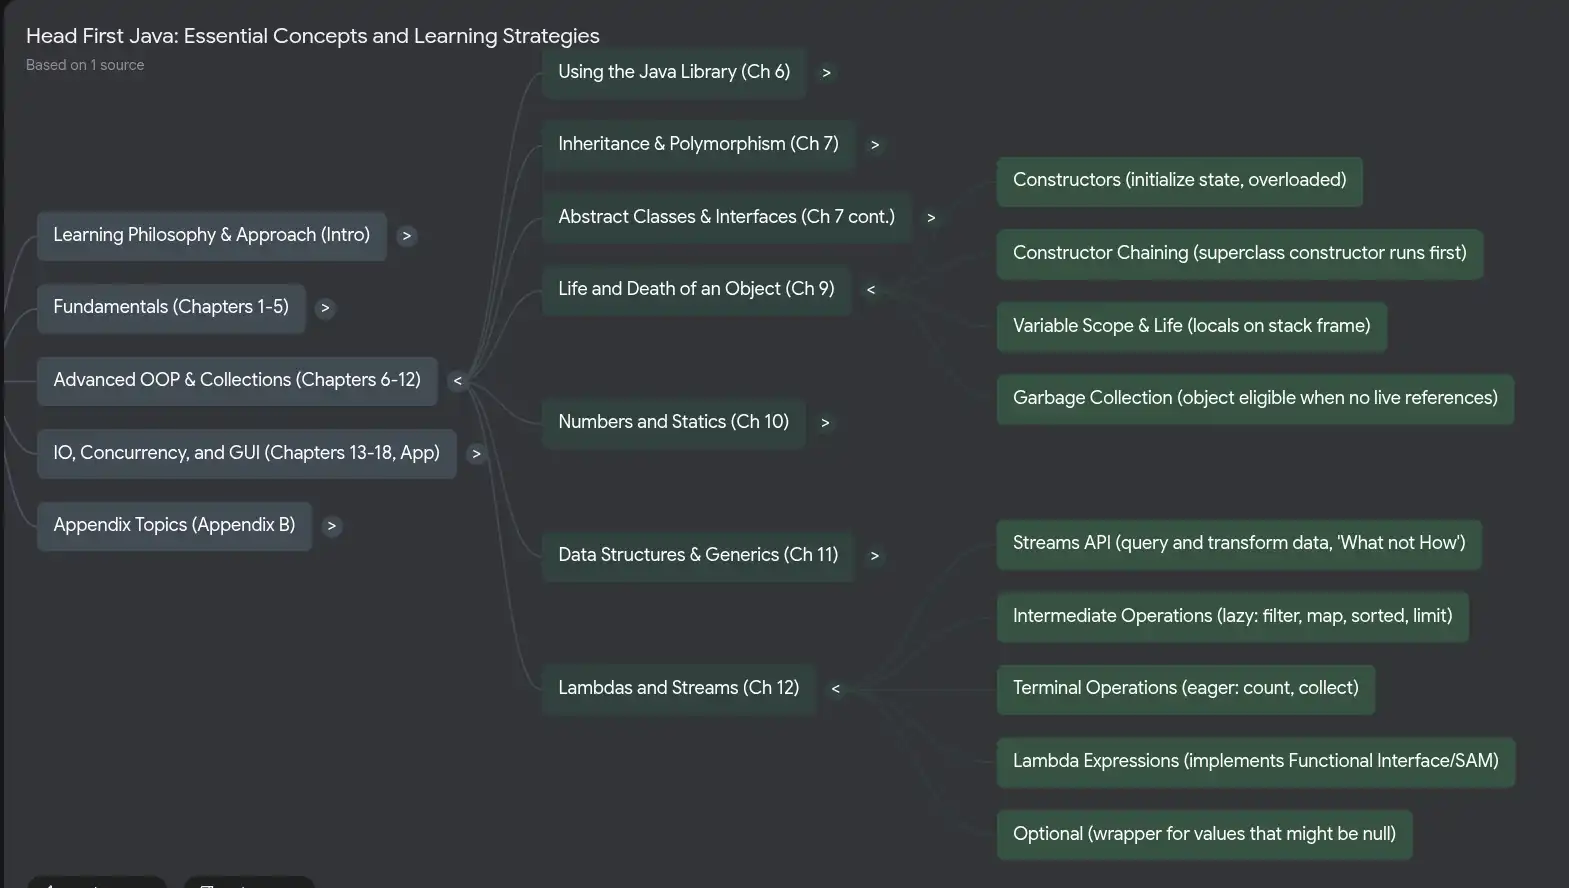The width and height of the screenshot is (1569, 888).
Task: Expand Numbers and Statics (Ch 10) arrow
Action: (x=825, y=423)
